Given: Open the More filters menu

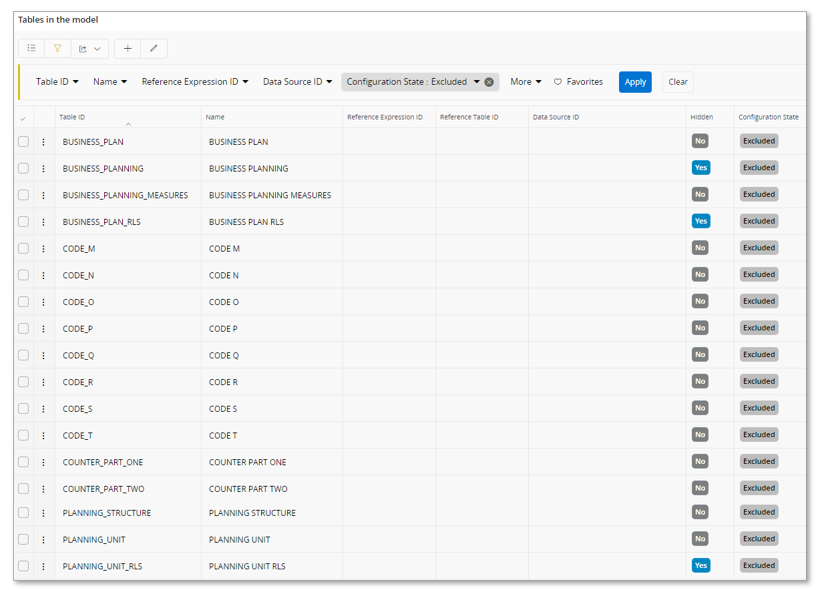Looking at the screenshot, I should tap(525, 82).
